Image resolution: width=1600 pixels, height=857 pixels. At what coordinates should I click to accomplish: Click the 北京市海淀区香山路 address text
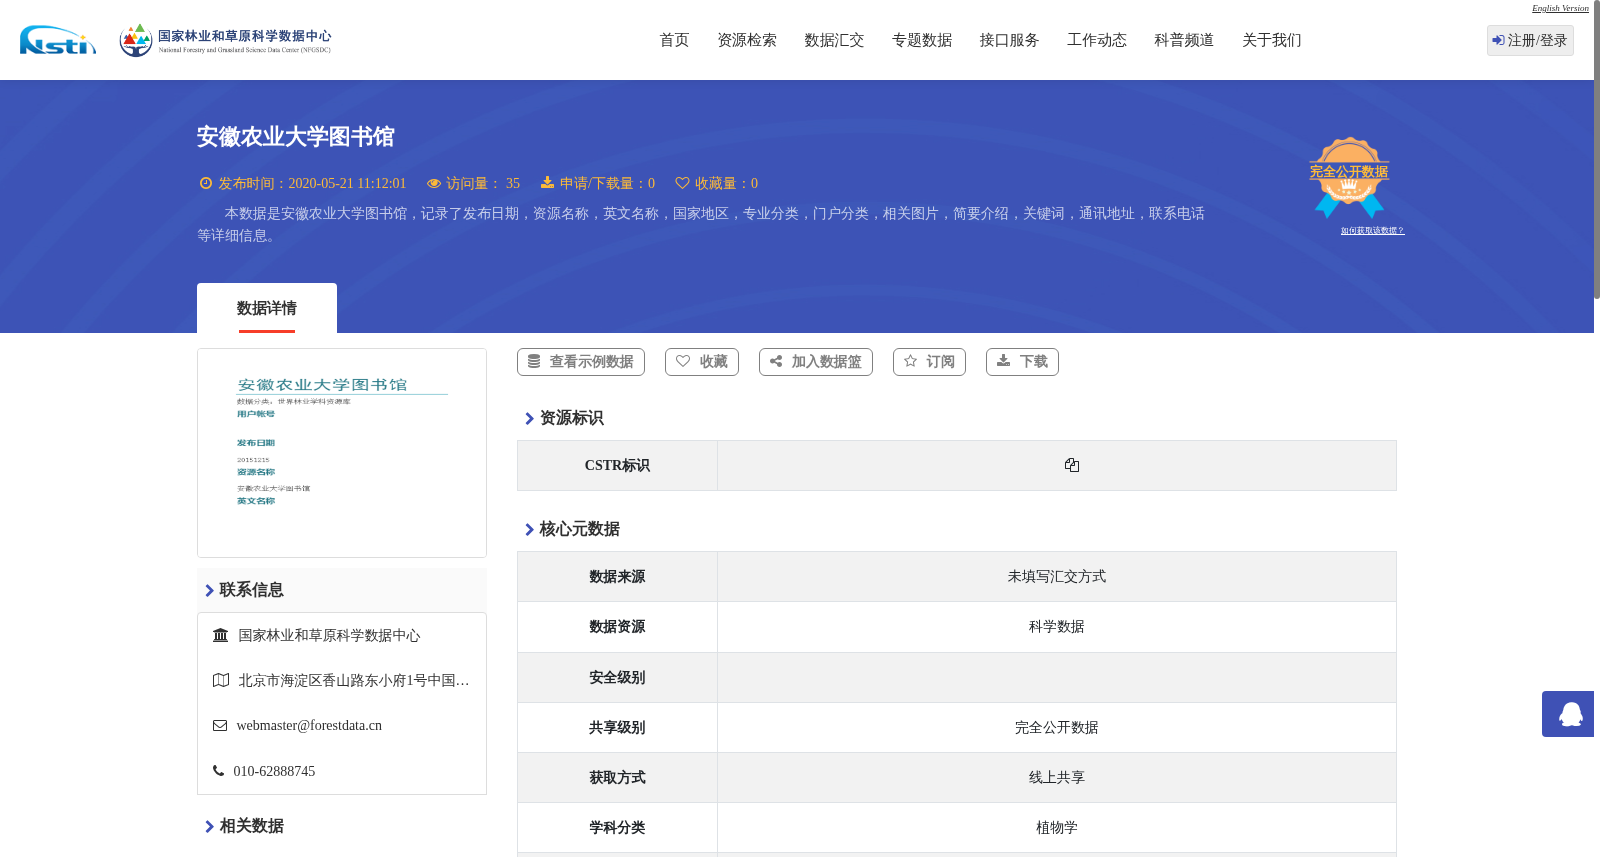(354, 680)
